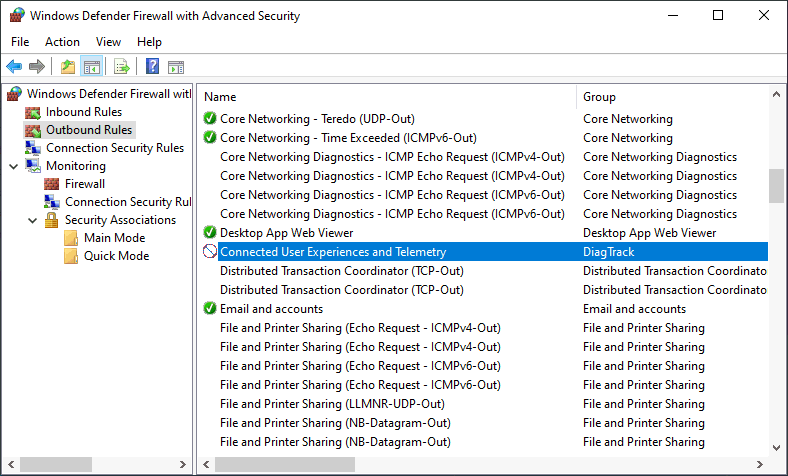Minimize the firewall console window
Screen dimensions: 788x476
click(x=673, y=15)
